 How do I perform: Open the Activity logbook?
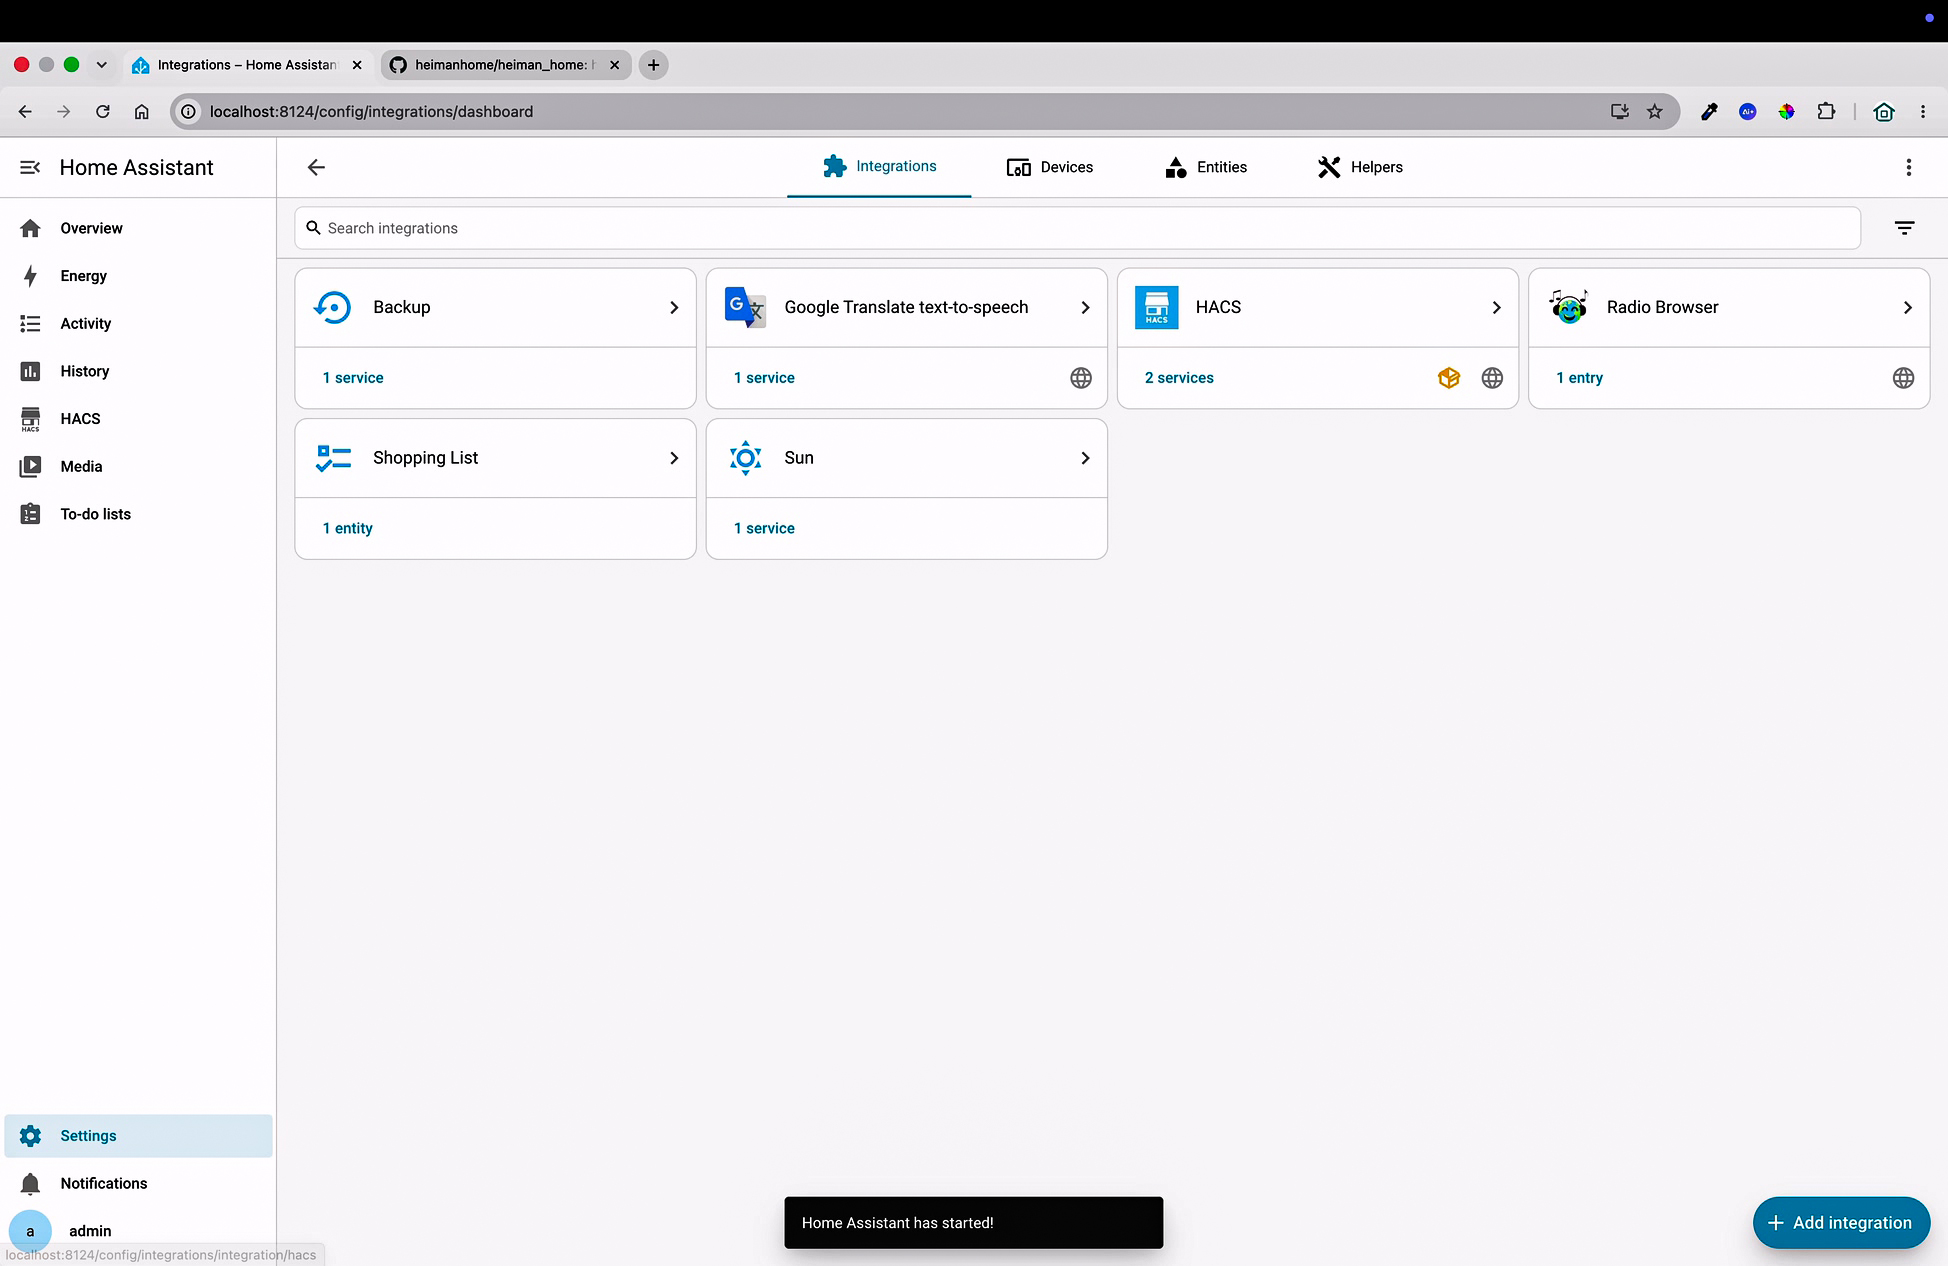click(x=138, y=323)
